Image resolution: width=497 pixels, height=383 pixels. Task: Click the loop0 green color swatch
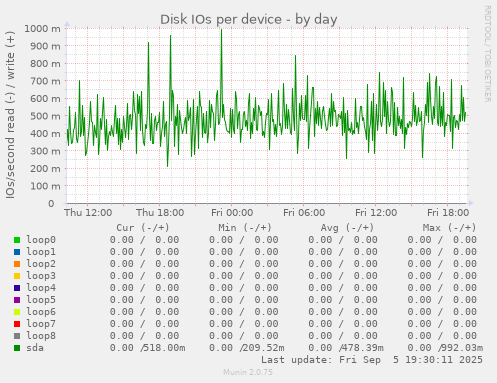click(x=17, y=240)
